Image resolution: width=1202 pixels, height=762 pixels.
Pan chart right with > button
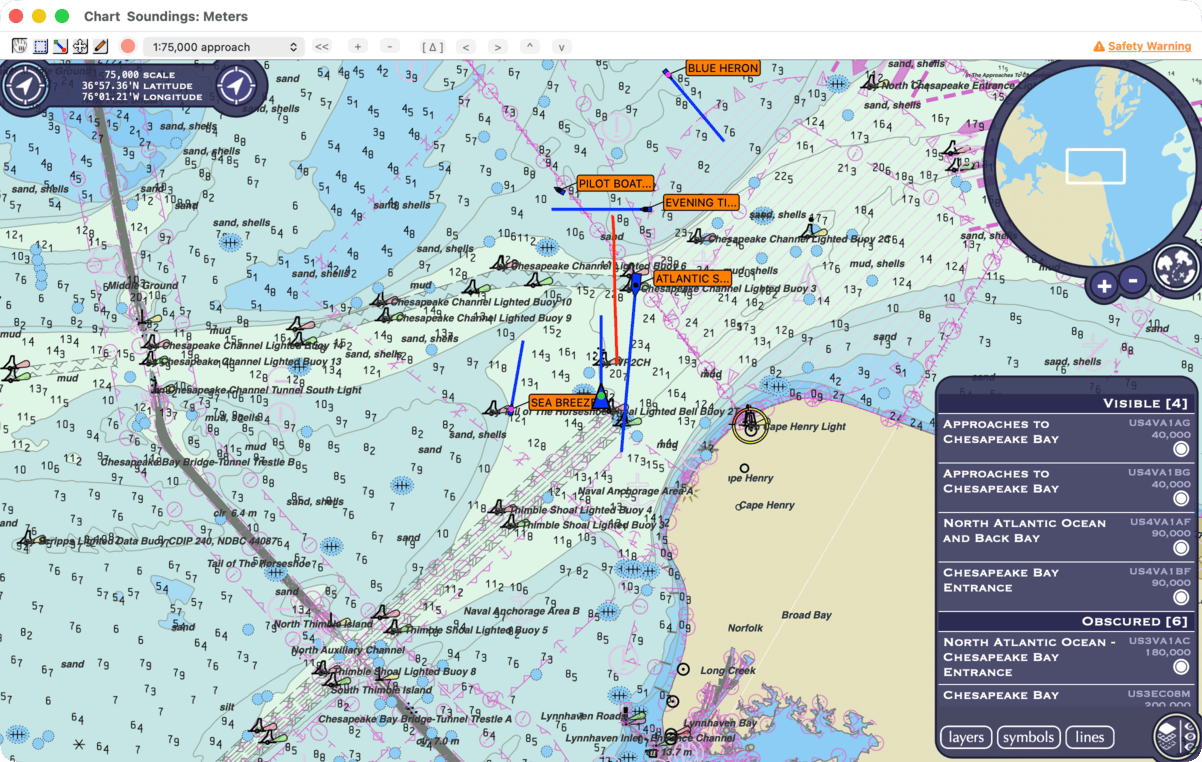(x=497, y=47)
